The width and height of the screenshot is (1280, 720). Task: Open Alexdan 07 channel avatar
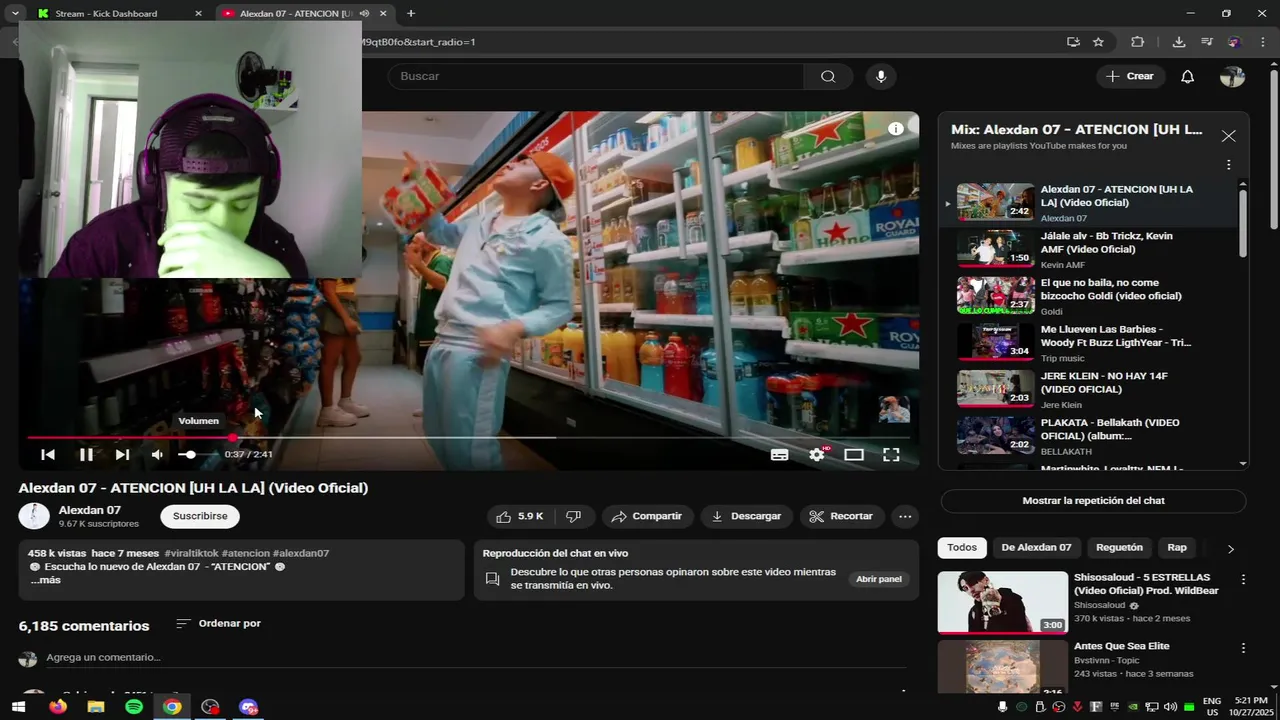tap(34, 516)
